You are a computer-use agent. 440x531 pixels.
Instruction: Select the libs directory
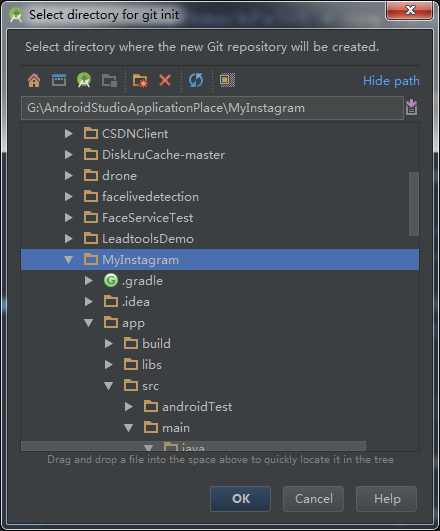tap(152, 365)
